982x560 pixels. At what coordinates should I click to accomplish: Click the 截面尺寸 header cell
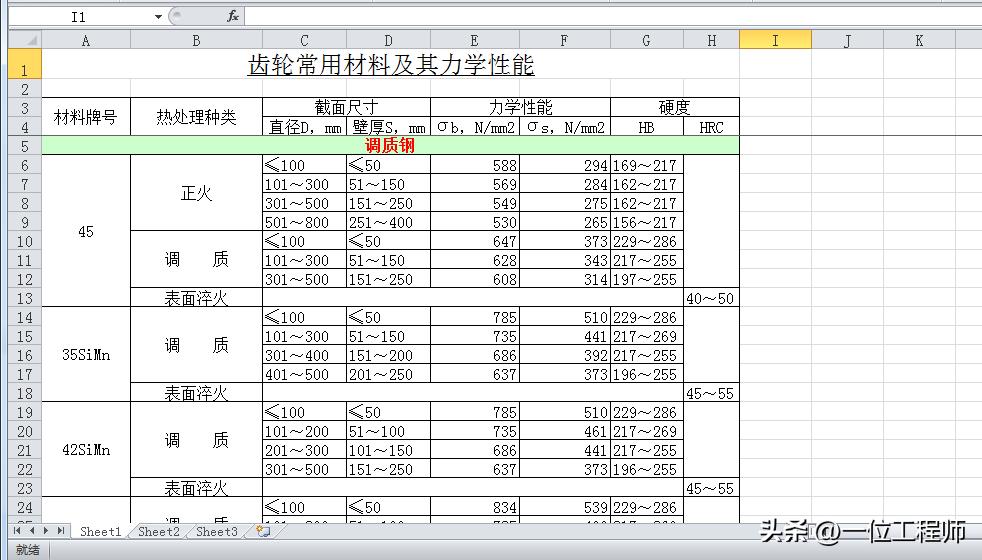pos(346,107)
